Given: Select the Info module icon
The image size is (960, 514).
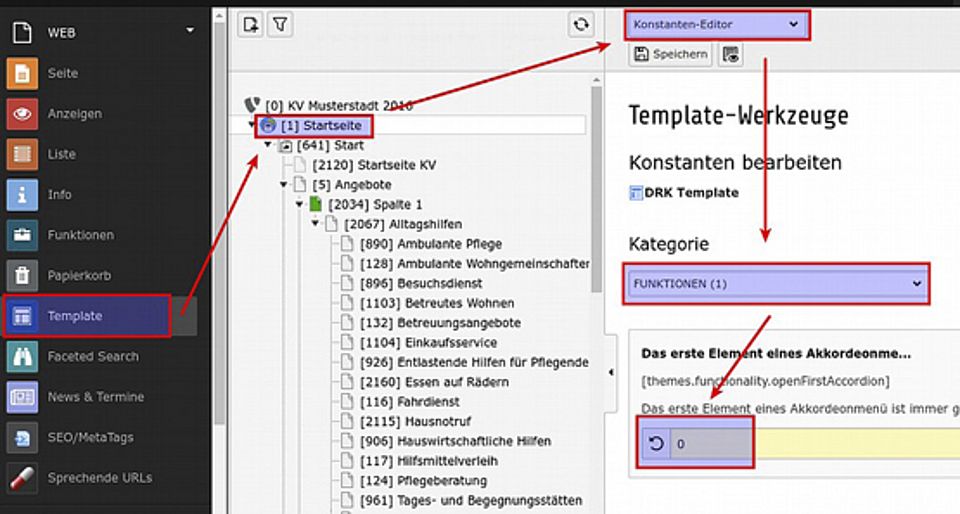Looking at the screenshot, I should coord(22,195).
